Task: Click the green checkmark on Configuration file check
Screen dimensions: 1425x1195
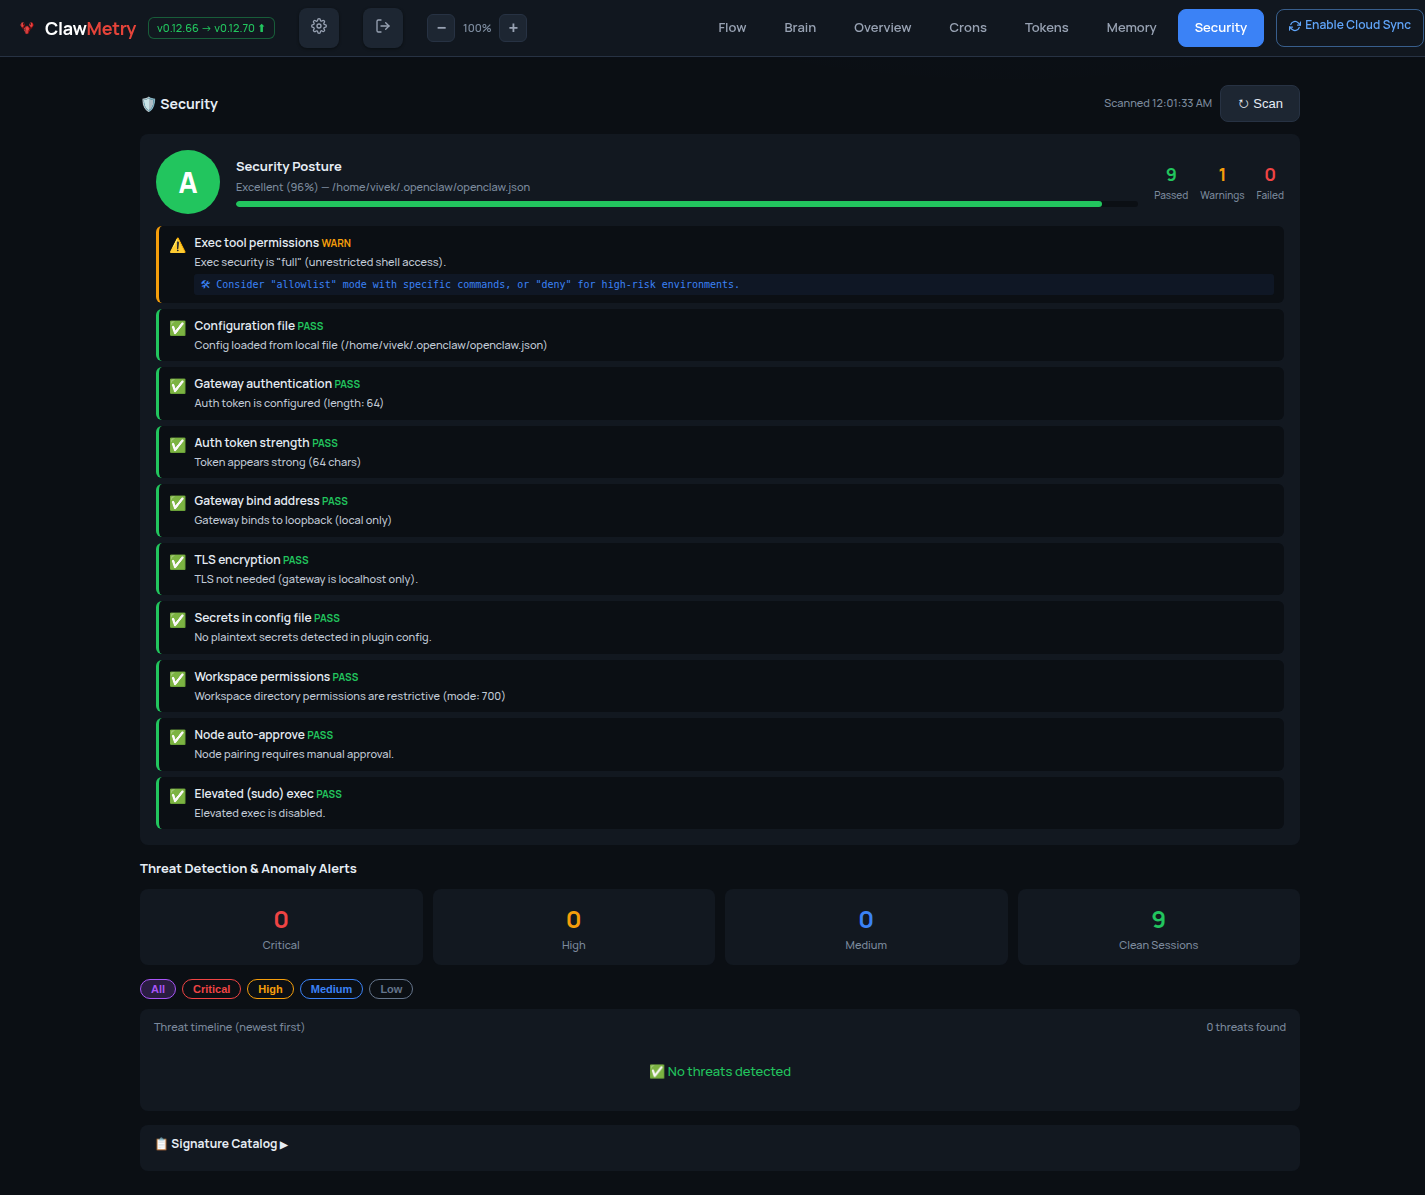Action: [177, 327]
